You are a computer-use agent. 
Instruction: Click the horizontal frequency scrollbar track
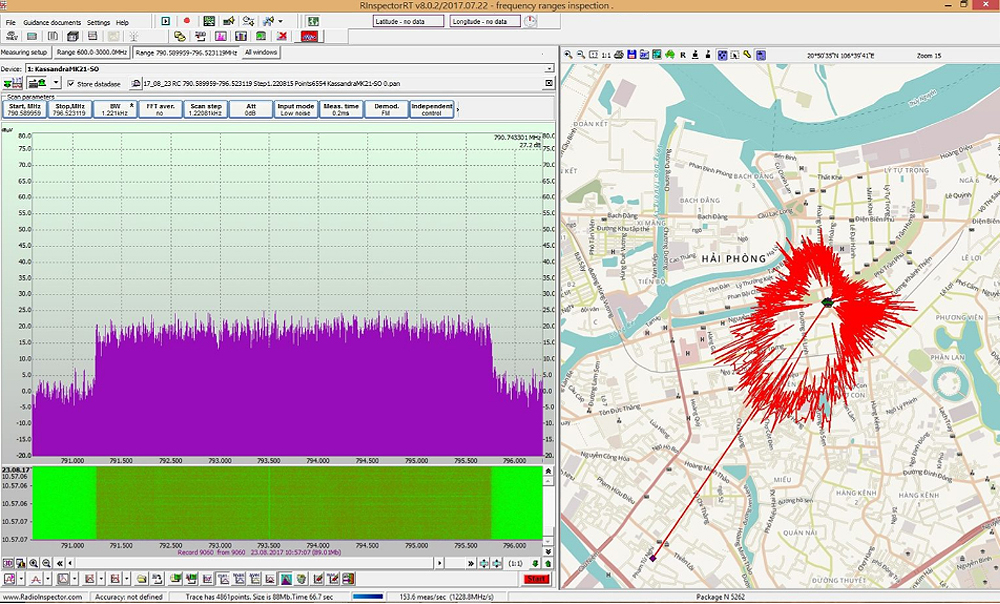pyautogui.click(x=250, y=564)
